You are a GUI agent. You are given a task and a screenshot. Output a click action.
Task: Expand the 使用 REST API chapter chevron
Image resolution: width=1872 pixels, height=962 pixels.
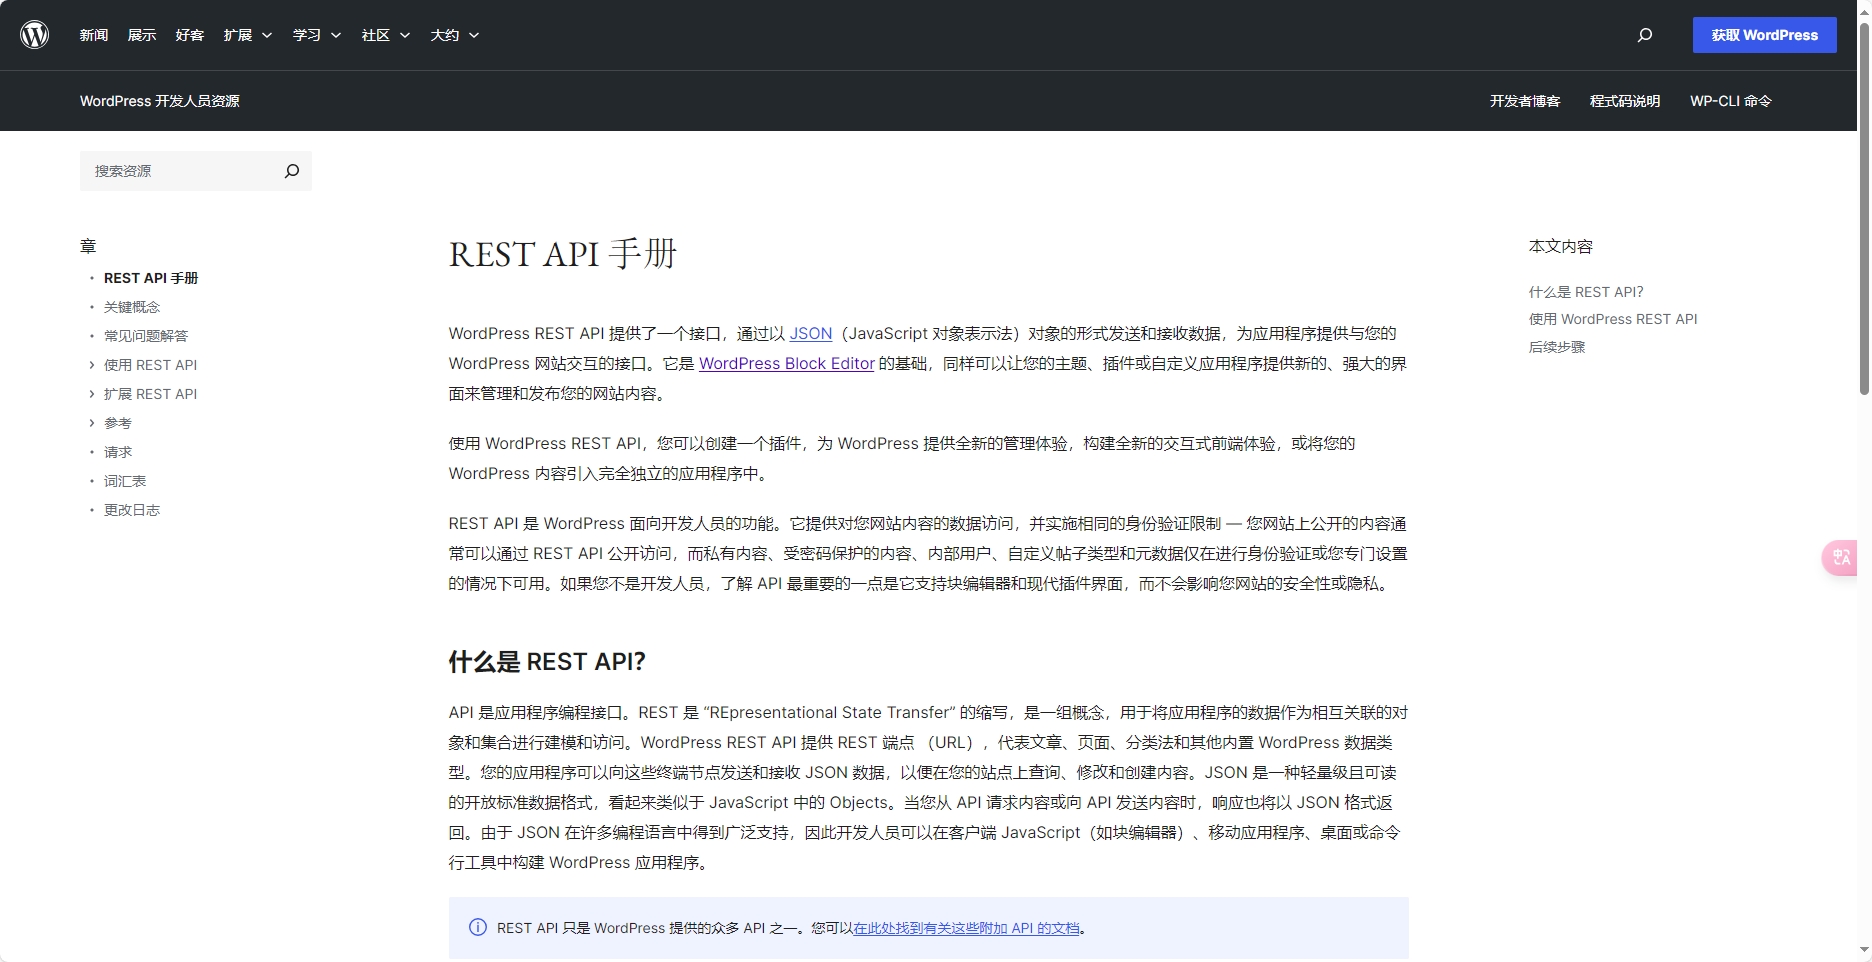(91, 365)
